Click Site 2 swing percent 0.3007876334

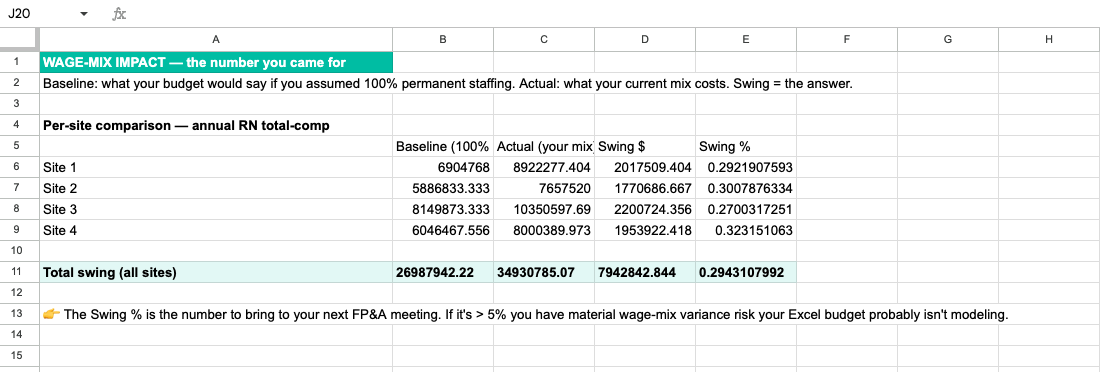(746, 188)
